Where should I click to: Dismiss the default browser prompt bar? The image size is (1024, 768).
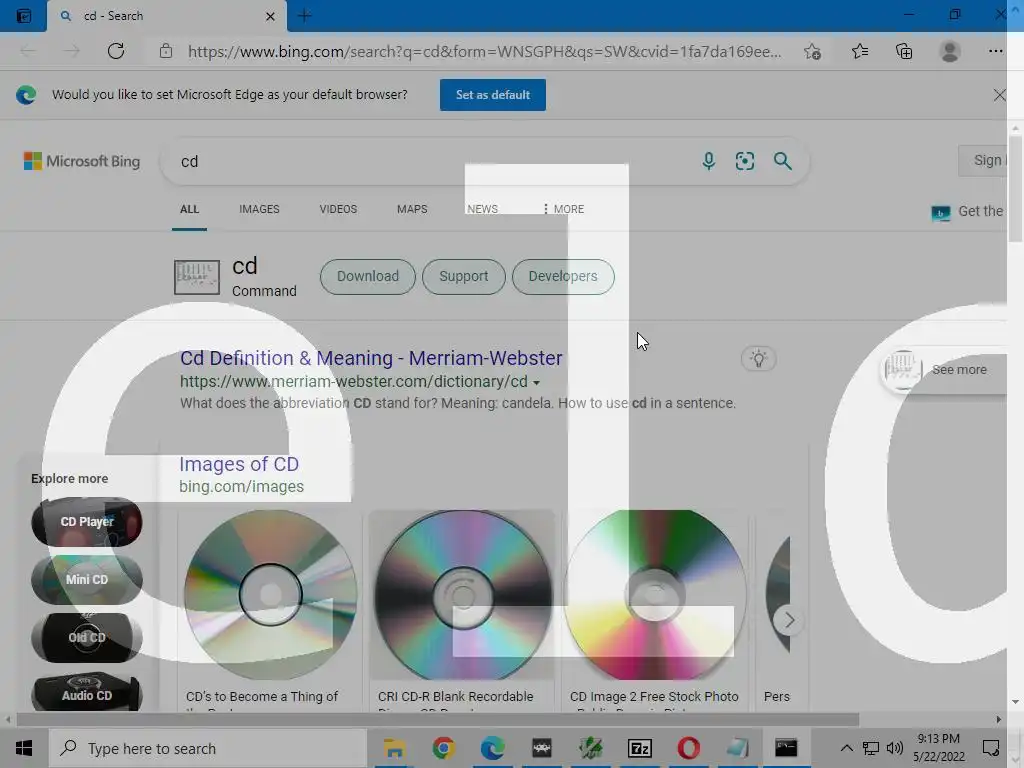point(999,95)
